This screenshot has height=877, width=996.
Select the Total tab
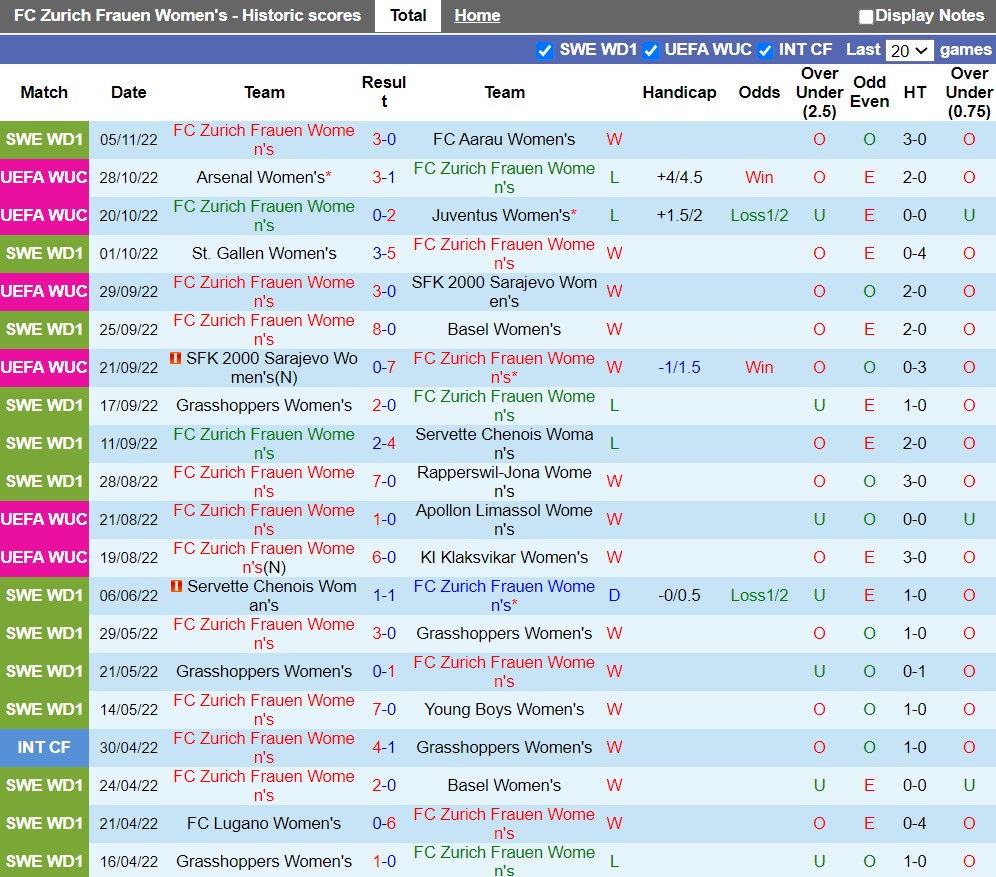(x=408, y=16)
